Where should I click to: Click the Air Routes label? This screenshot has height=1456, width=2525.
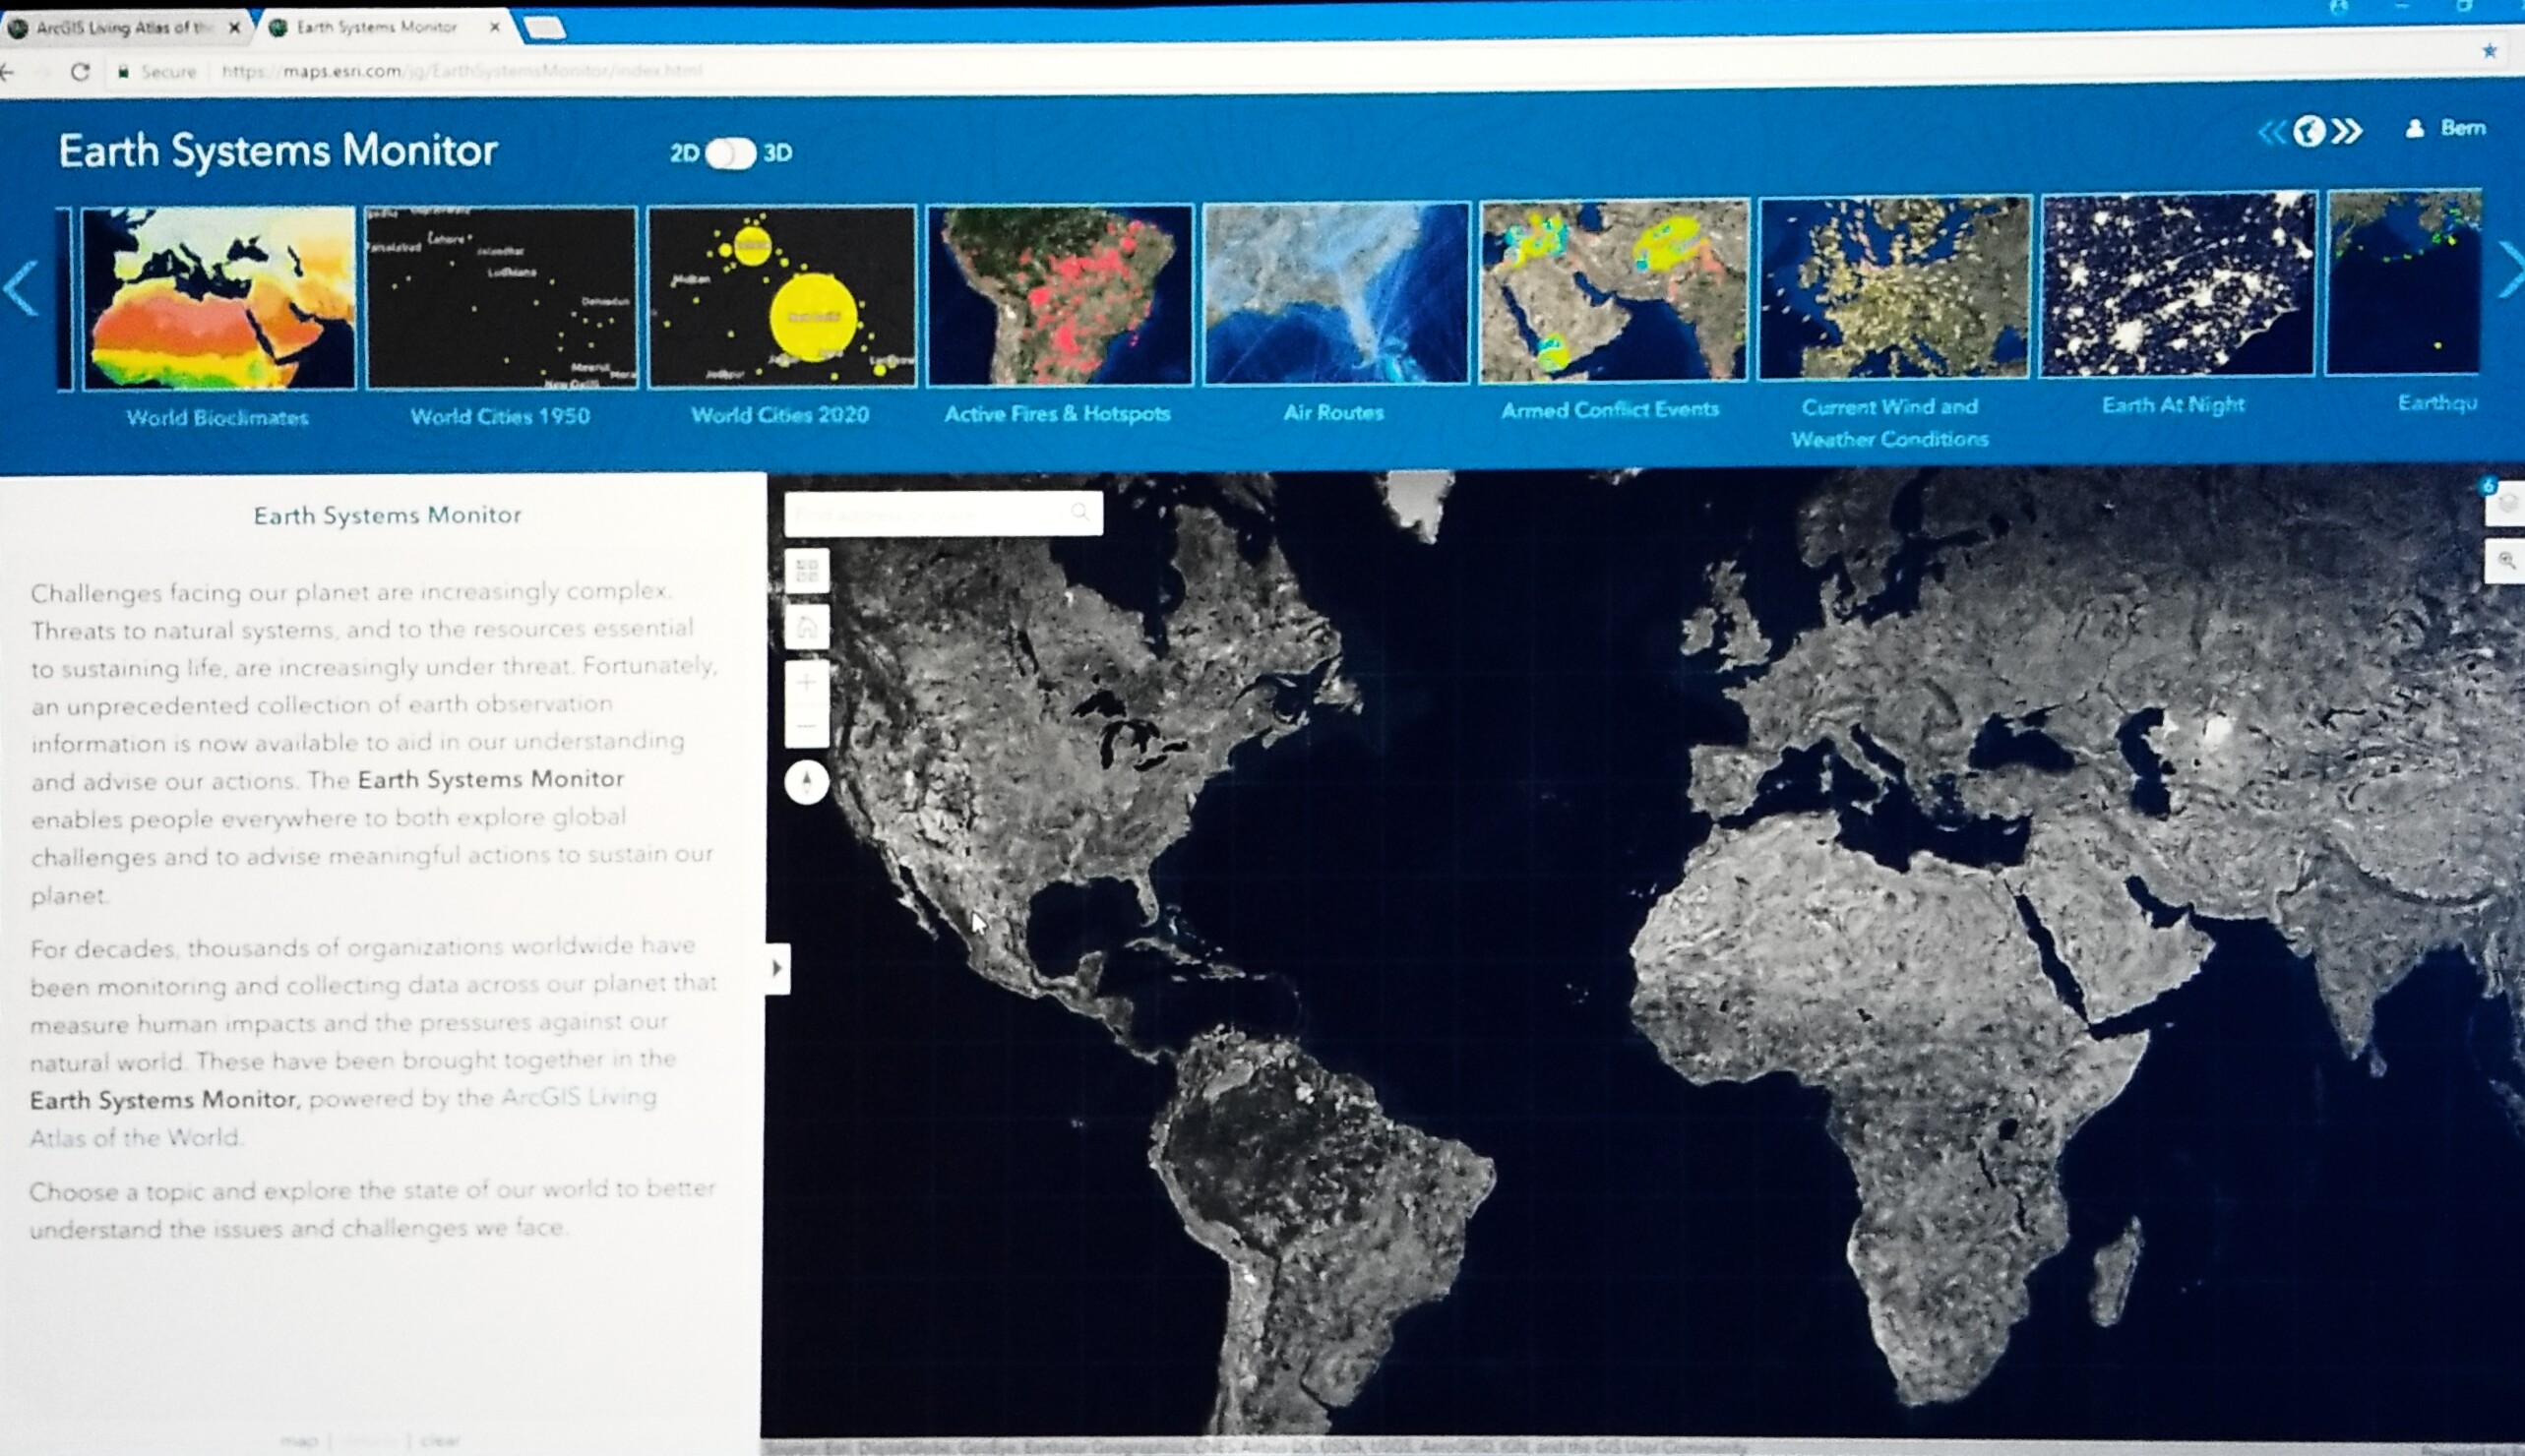click(1334, 412)
